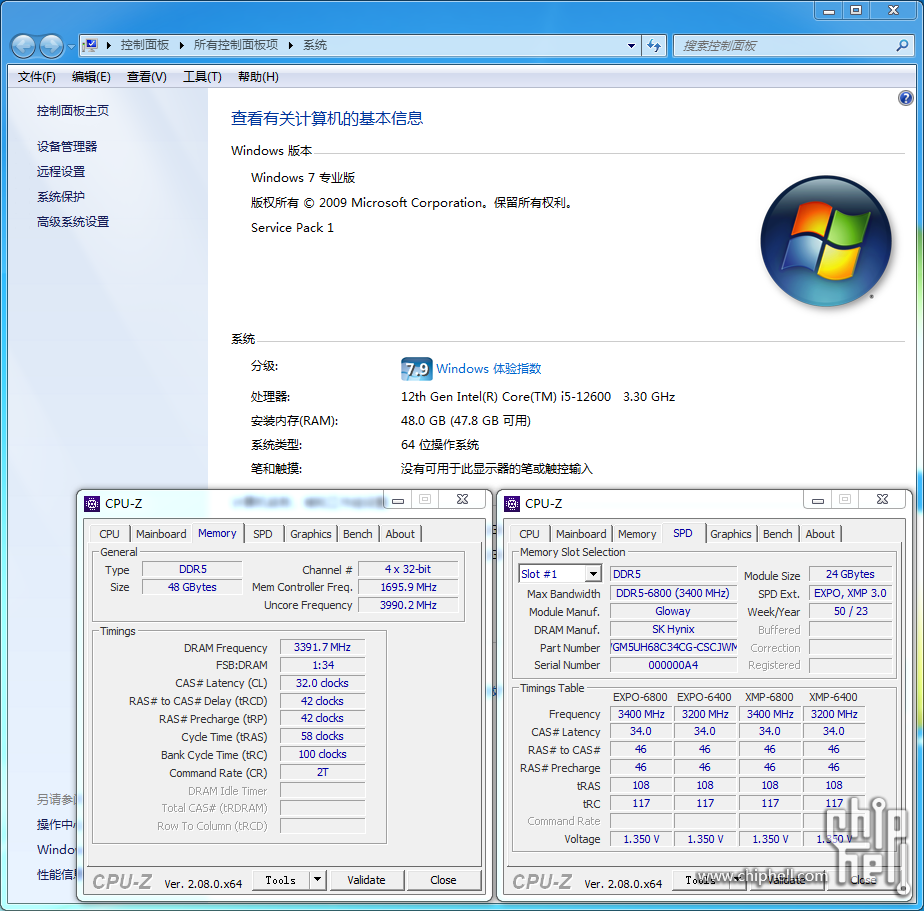This screenshot has width=924, height=911.
Task: Click the Windows Experience Index 7.9 badge
Action: click(x=417, y=369)
